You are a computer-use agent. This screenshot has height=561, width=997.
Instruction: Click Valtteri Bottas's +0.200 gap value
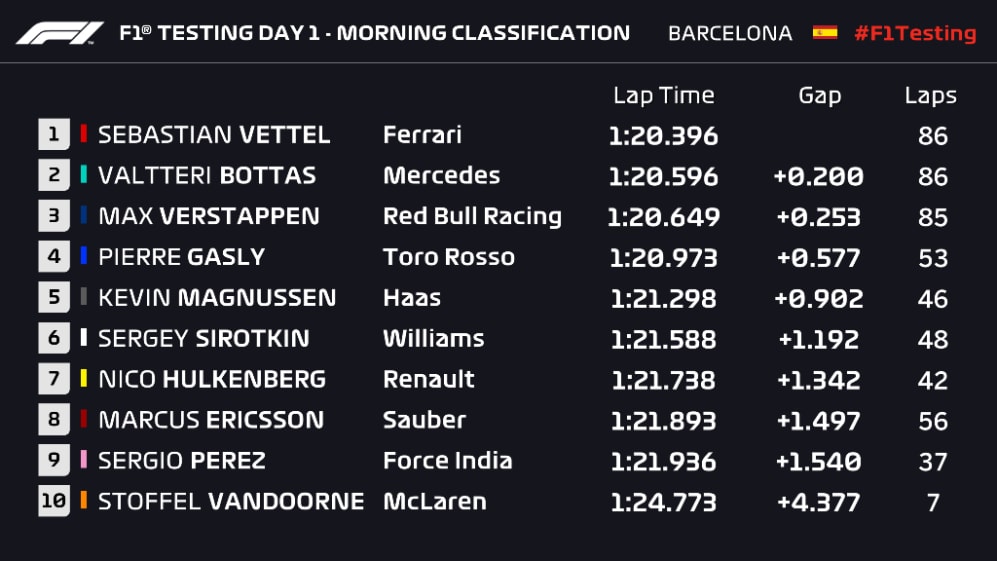point(818,177)
